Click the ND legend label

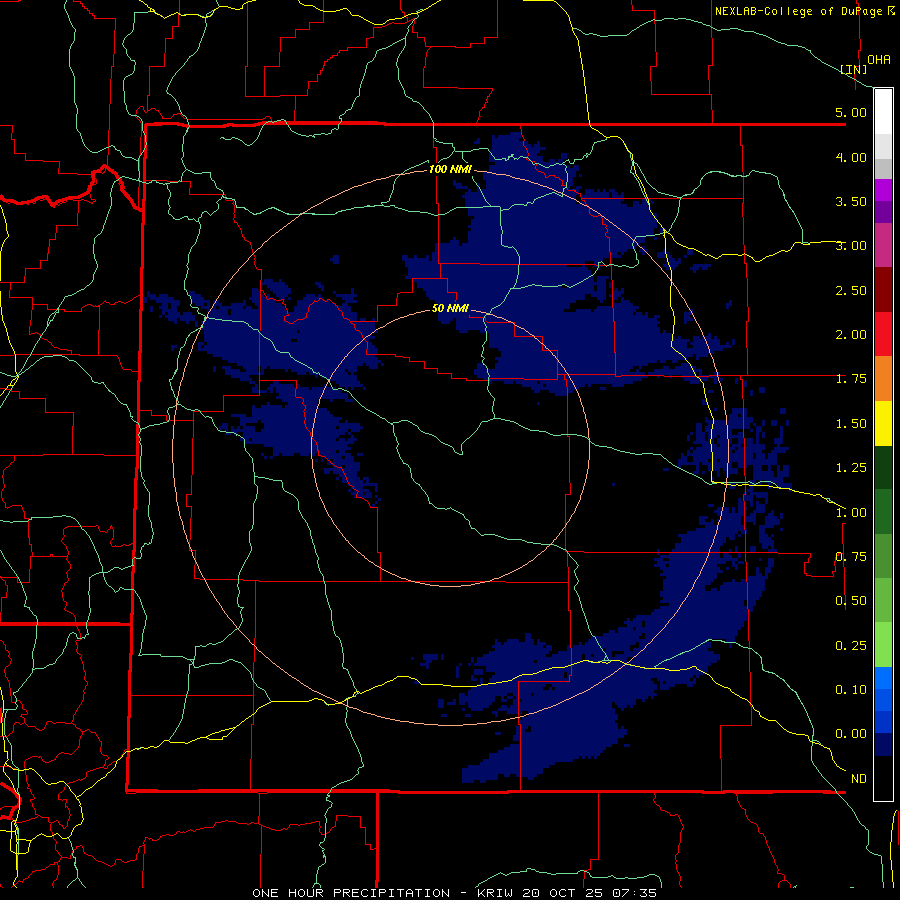click(859, 779)
